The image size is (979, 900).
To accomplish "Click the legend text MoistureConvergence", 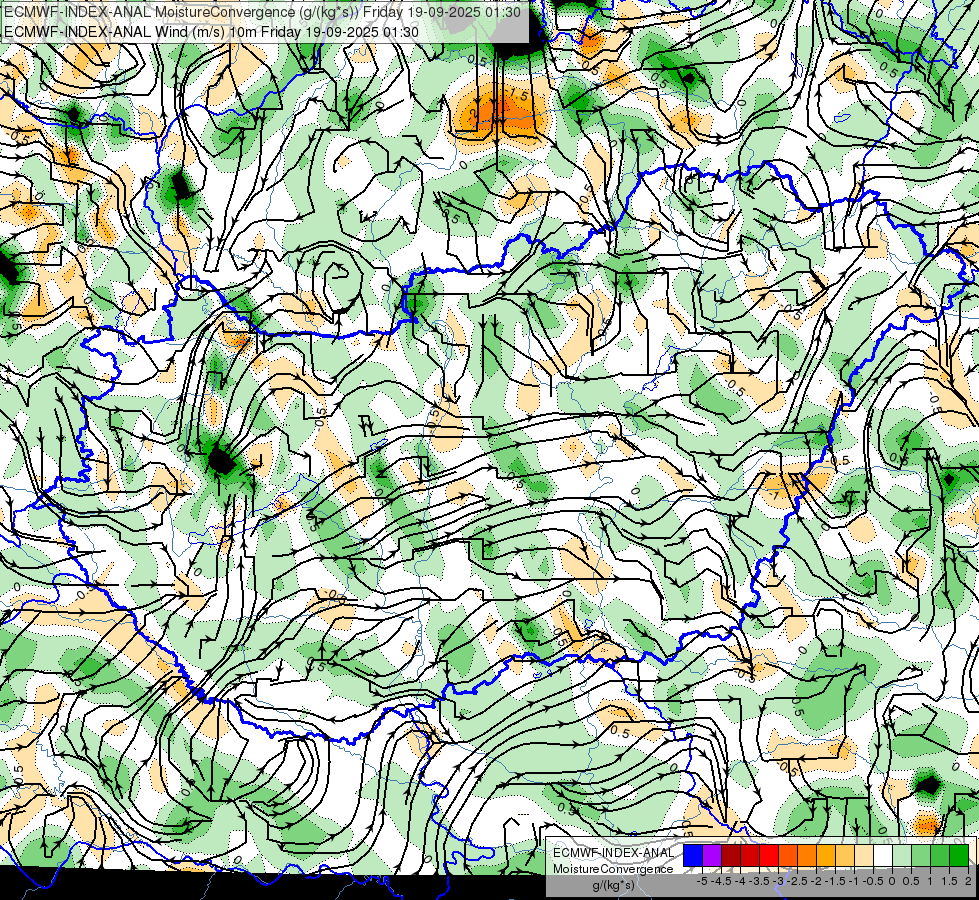I will coord(613,869).
